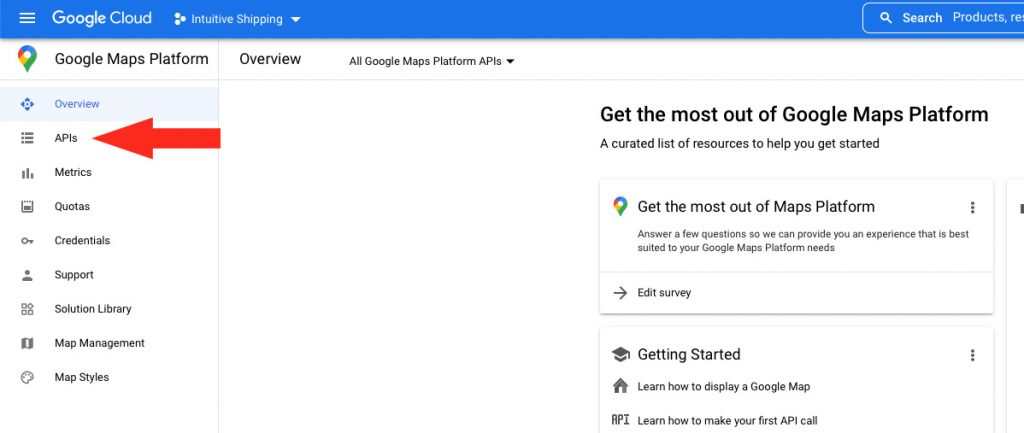Click the Overview sidebar icon

point(27,104)
